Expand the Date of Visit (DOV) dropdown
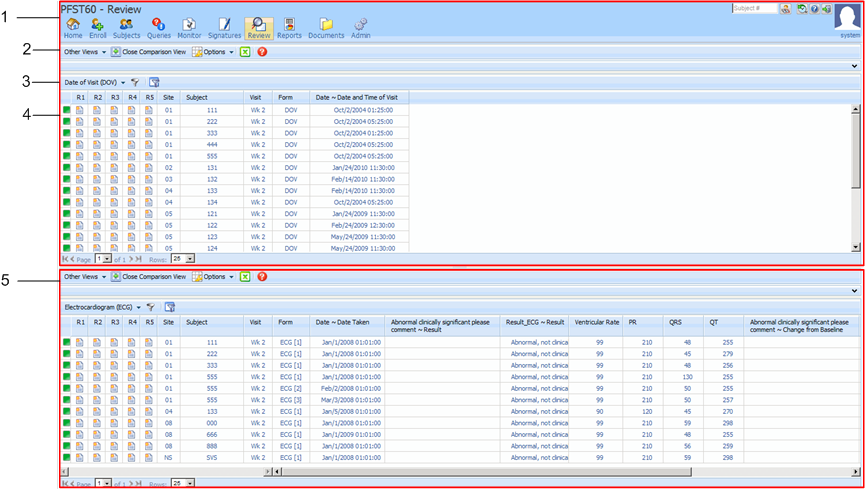865x490 pixels. coord(123,82)
